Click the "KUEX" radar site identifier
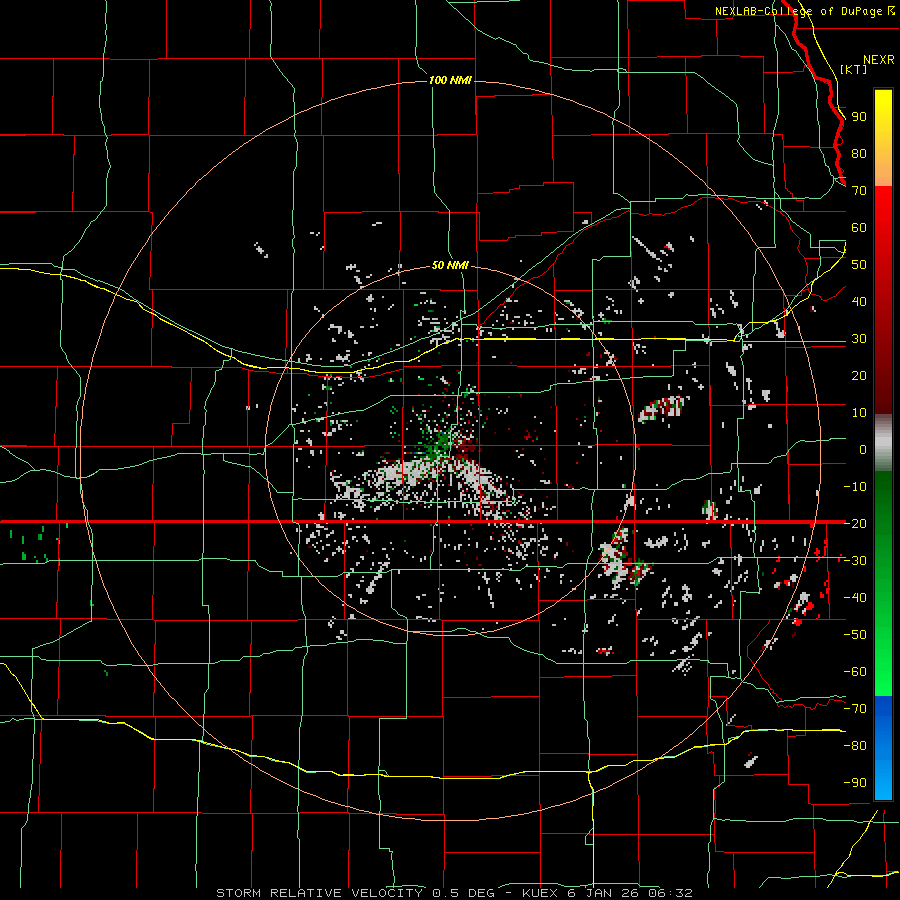Viewport: 900px width, 900px height. click(x=540, y=893)
